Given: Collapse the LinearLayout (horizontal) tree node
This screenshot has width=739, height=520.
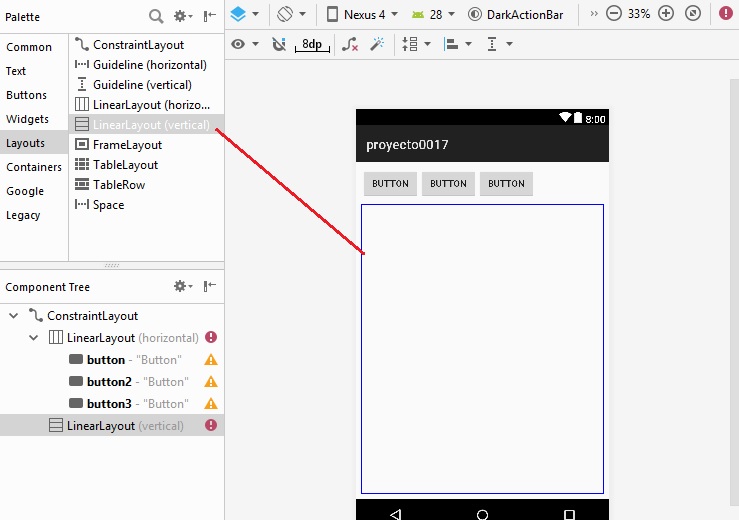Looking at the screenshot, I should click(x=33, y=338).
